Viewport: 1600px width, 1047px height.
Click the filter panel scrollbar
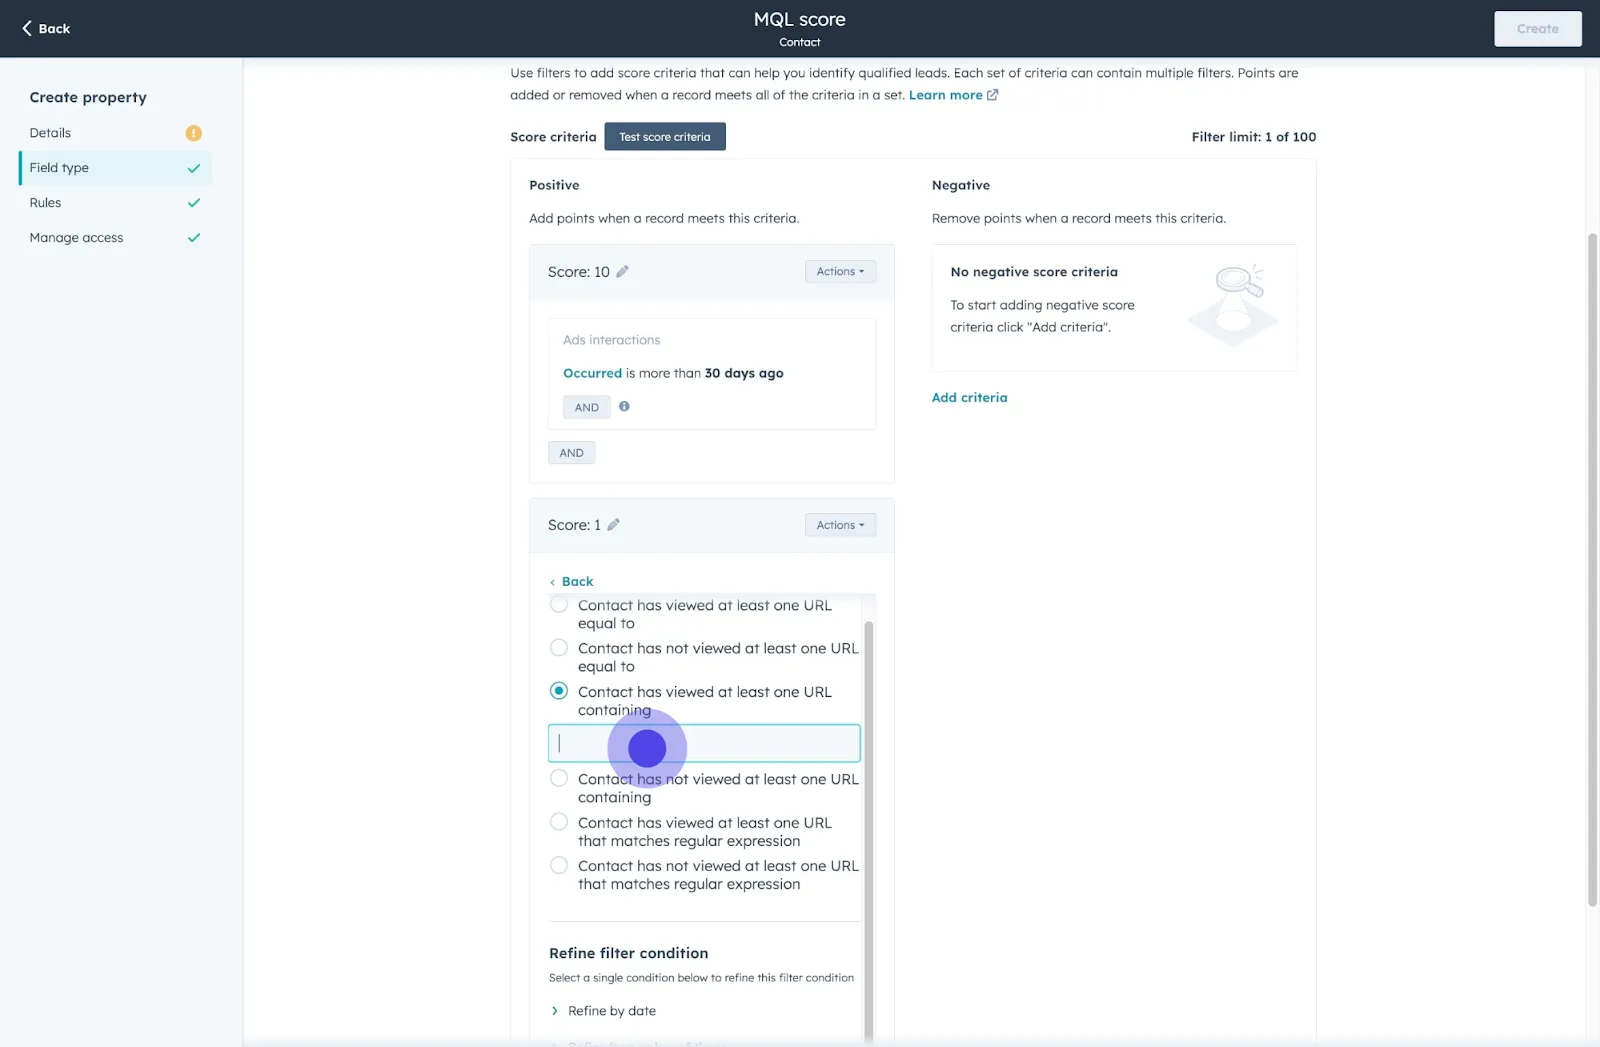[x=868, y=830]
